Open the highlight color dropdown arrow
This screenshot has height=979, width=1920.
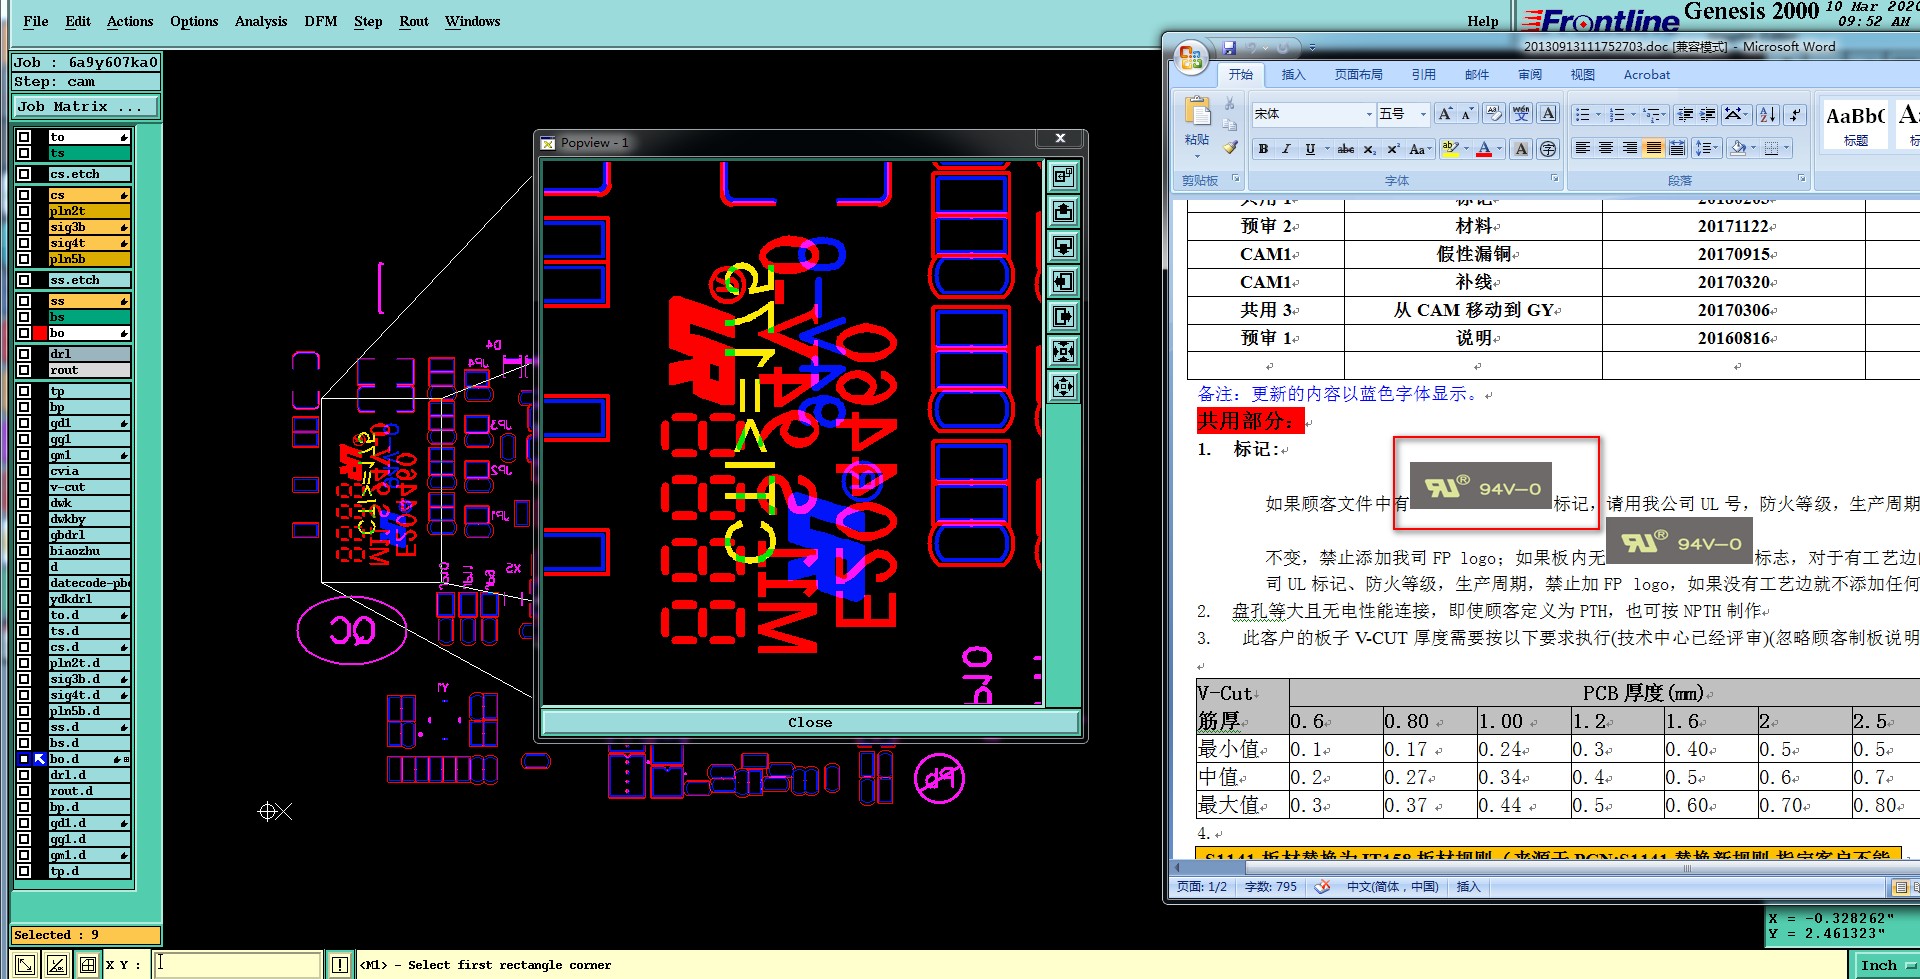click(1466, 149)
